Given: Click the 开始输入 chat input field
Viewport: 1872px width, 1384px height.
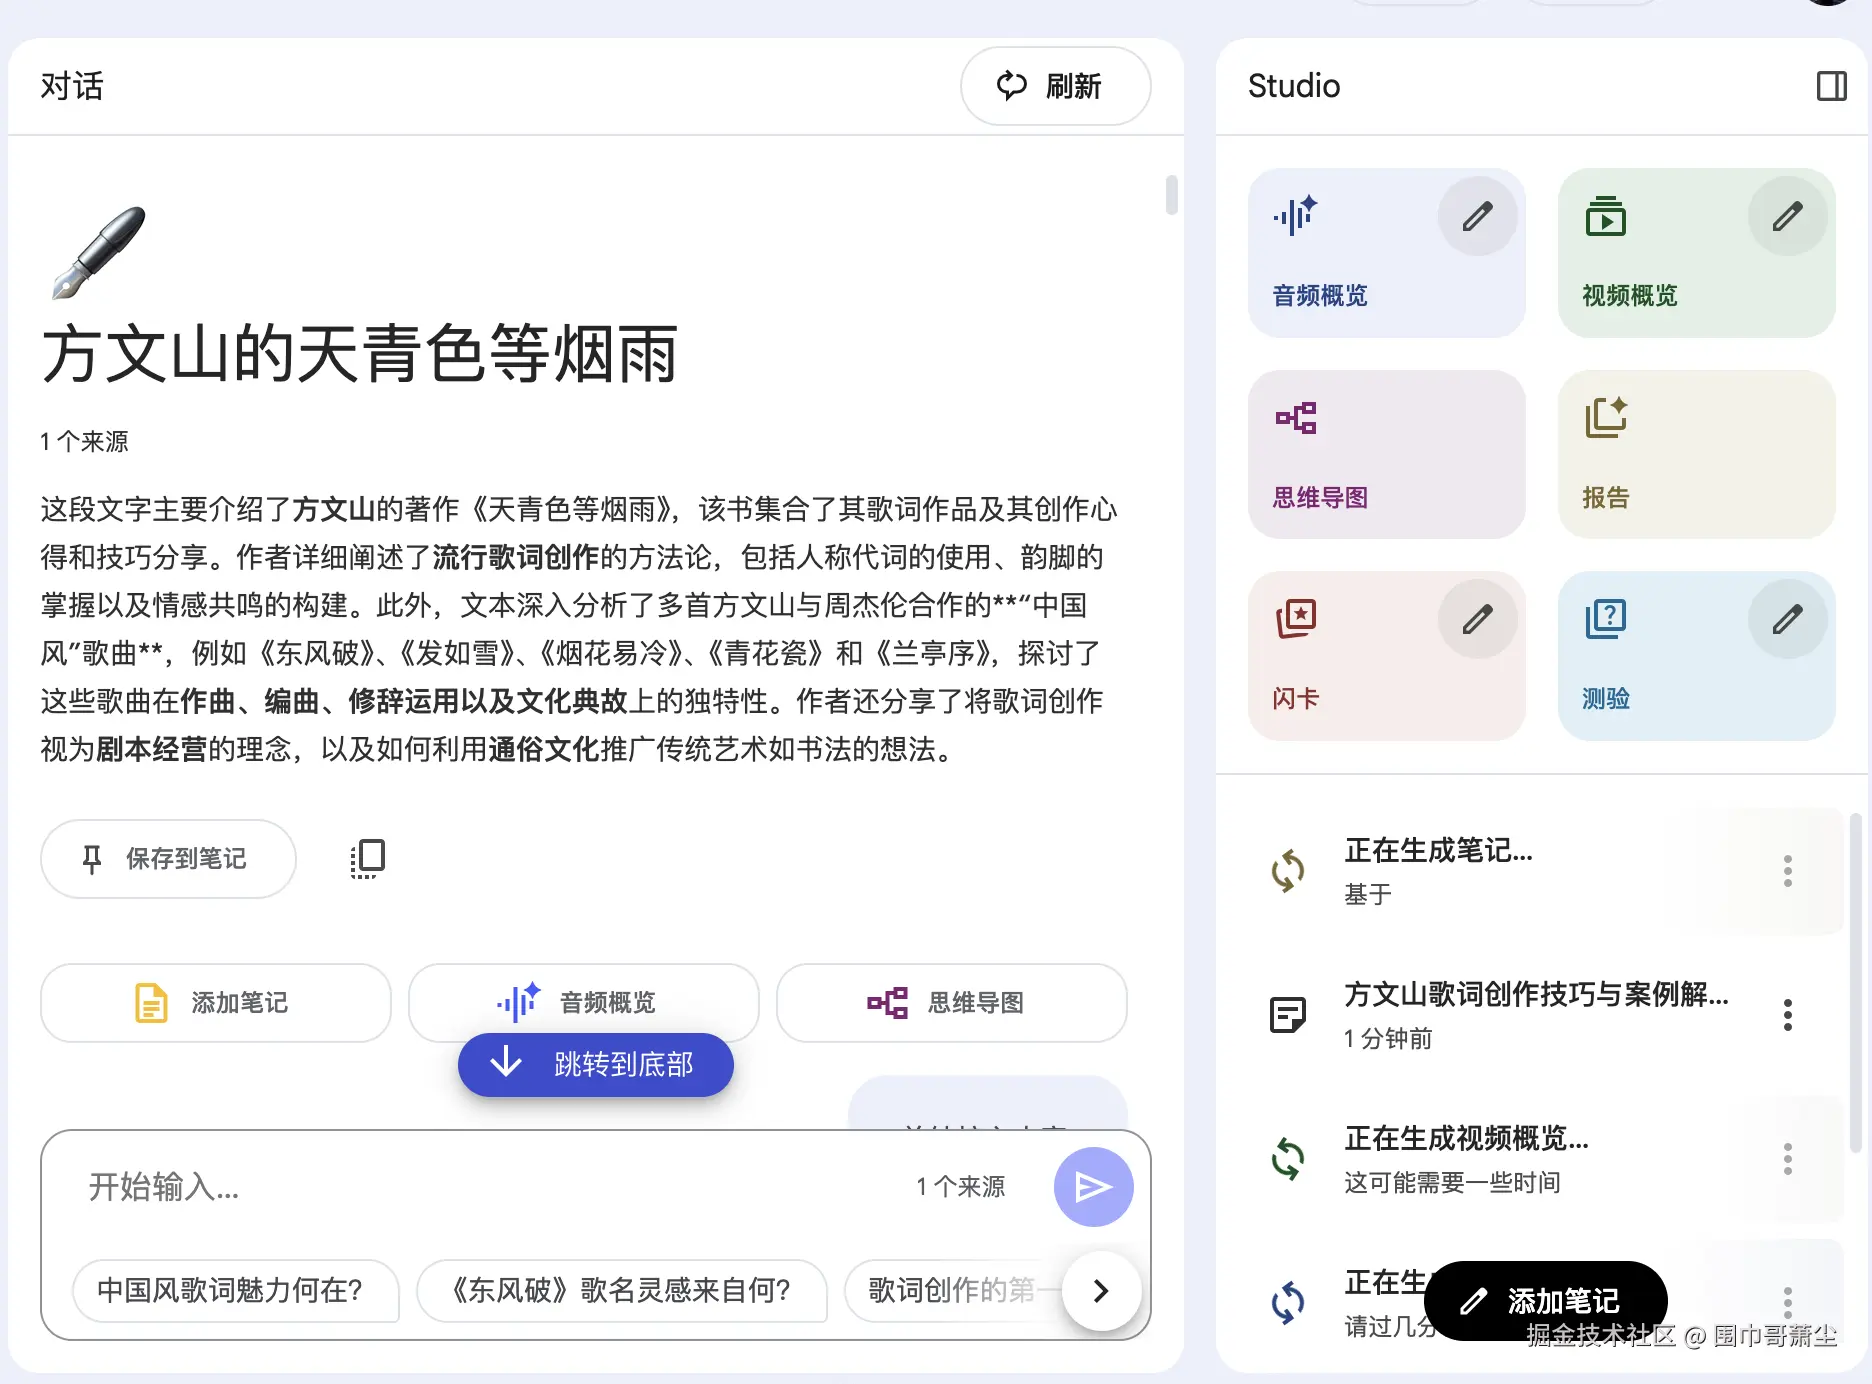Looking at the screenshot, I should pyautogui.click(x=400, y=1187).
